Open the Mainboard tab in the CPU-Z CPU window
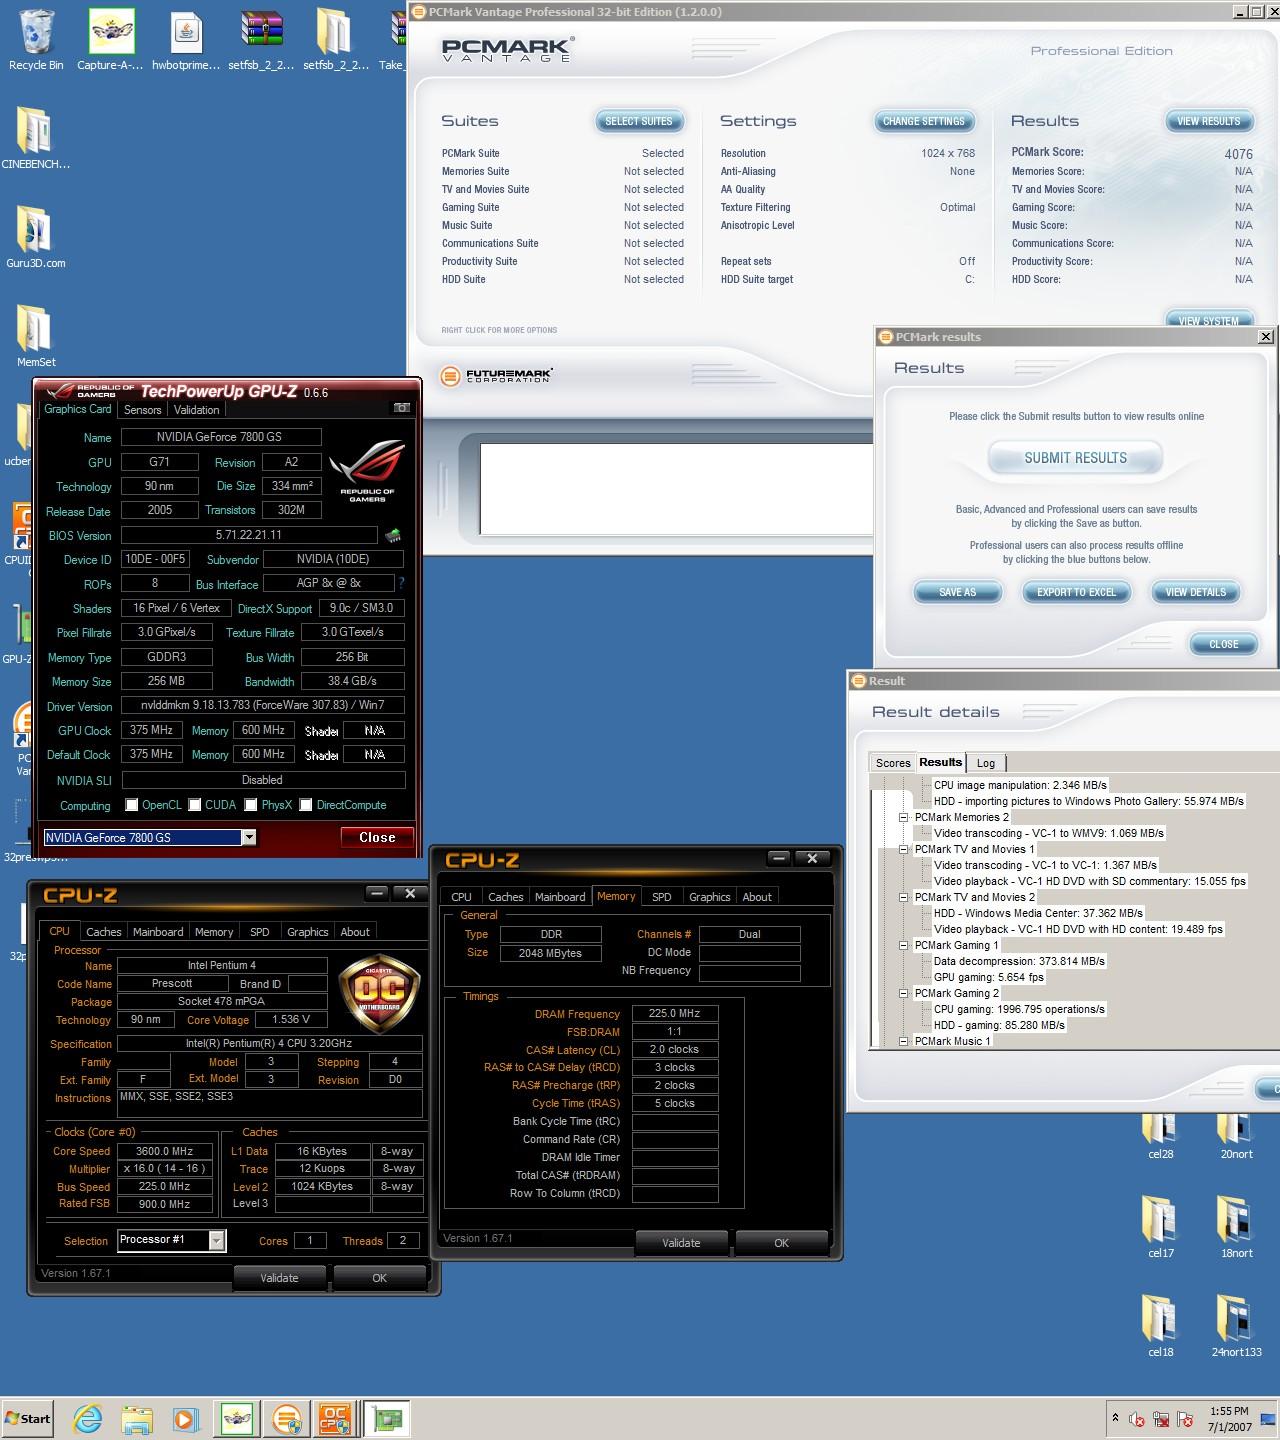Viewport: 1280px width, 1440px height. (x=158, y=932)
